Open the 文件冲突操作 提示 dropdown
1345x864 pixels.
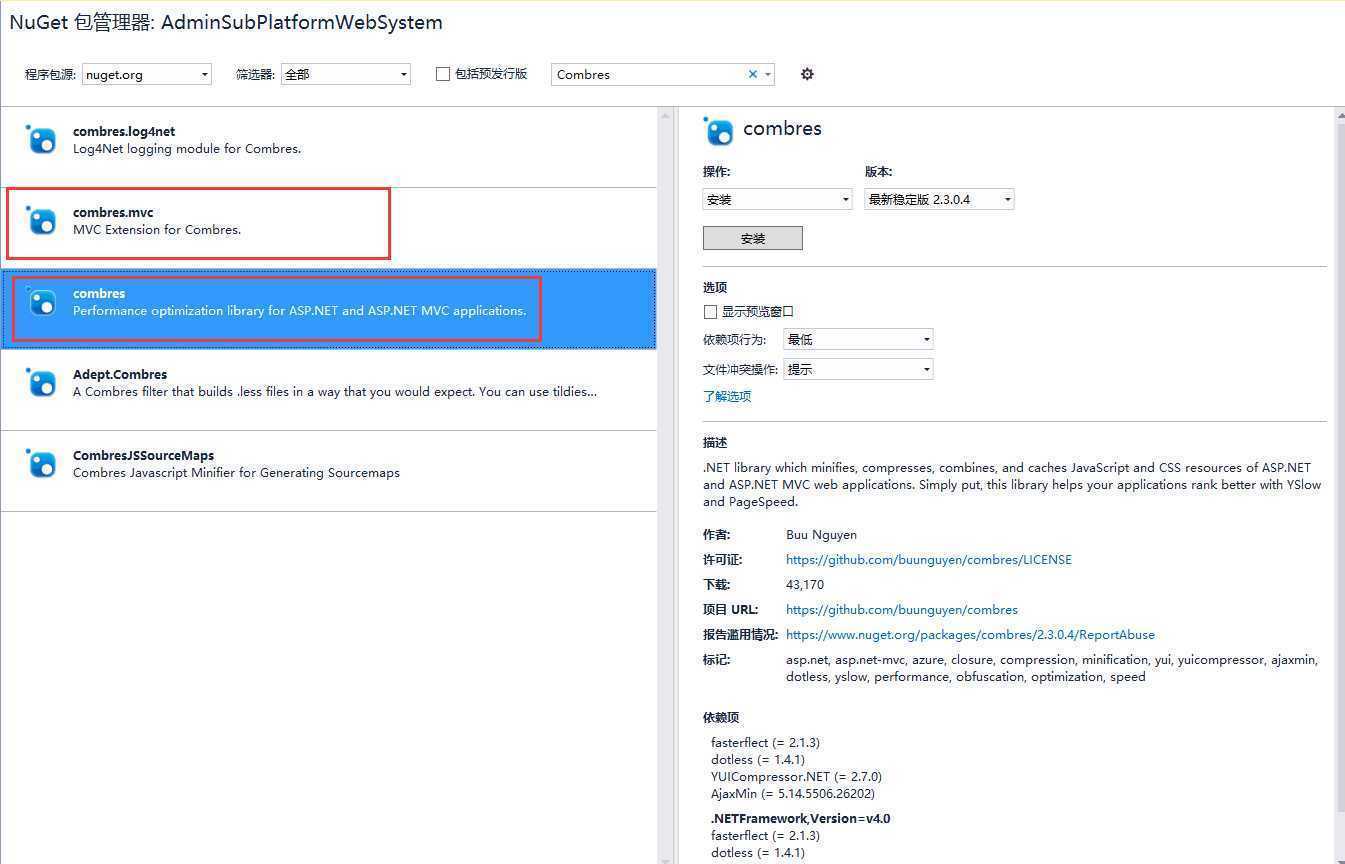(858, 369)
